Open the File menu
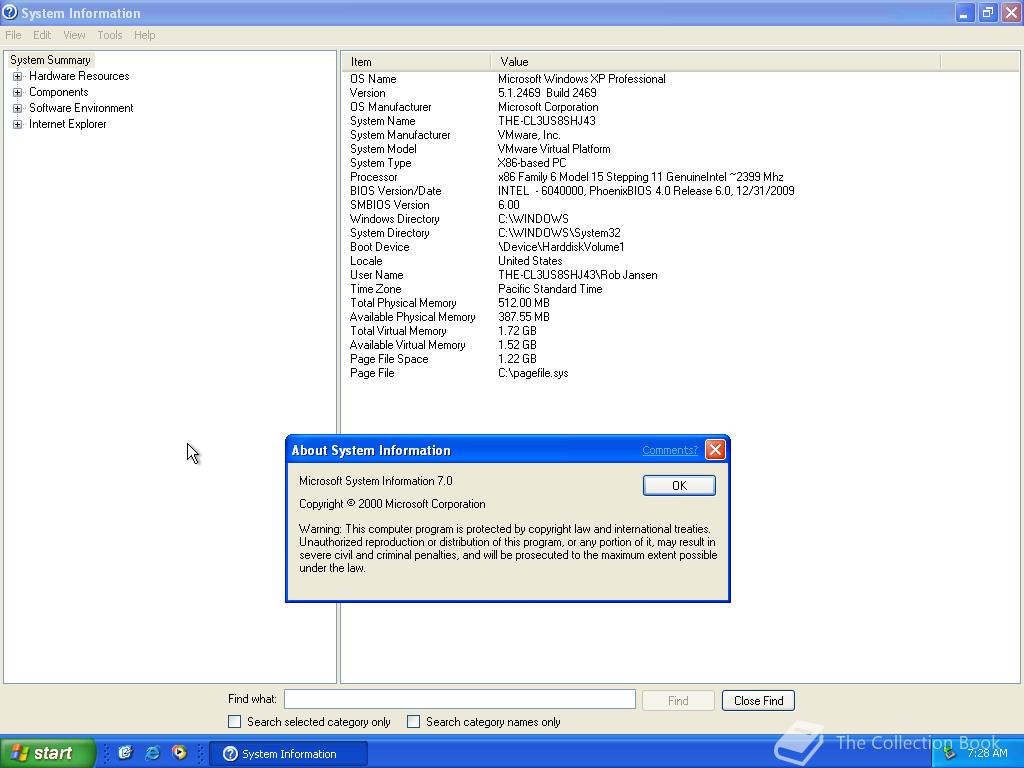 13,35
